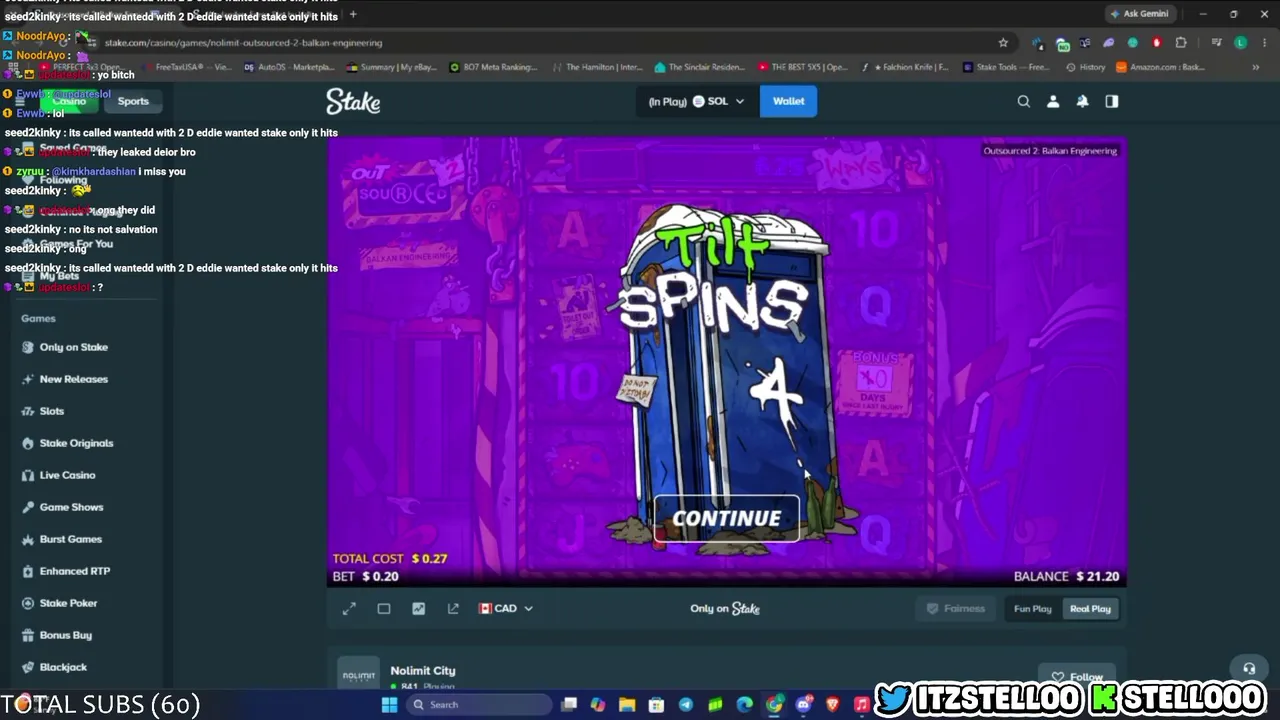Open the History bookmark

(1086, 67)
